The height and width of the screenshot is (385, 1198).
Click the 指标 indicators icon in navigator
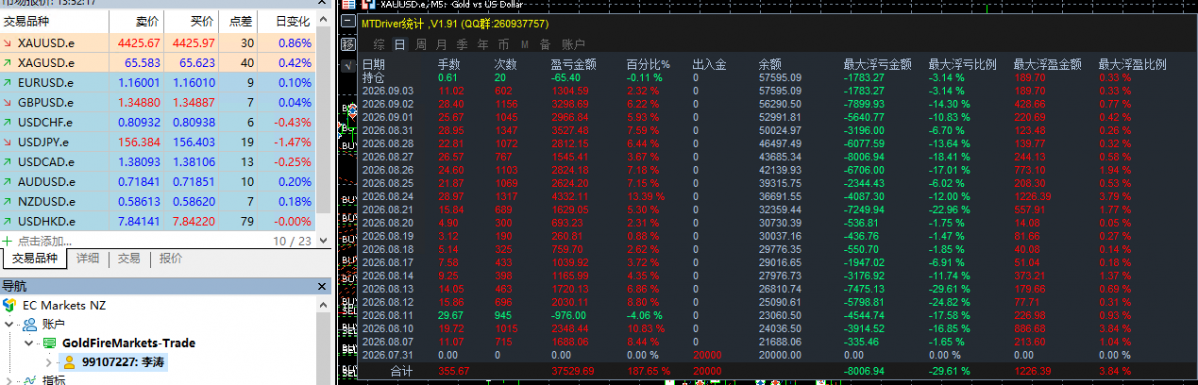tap(29, 380)
